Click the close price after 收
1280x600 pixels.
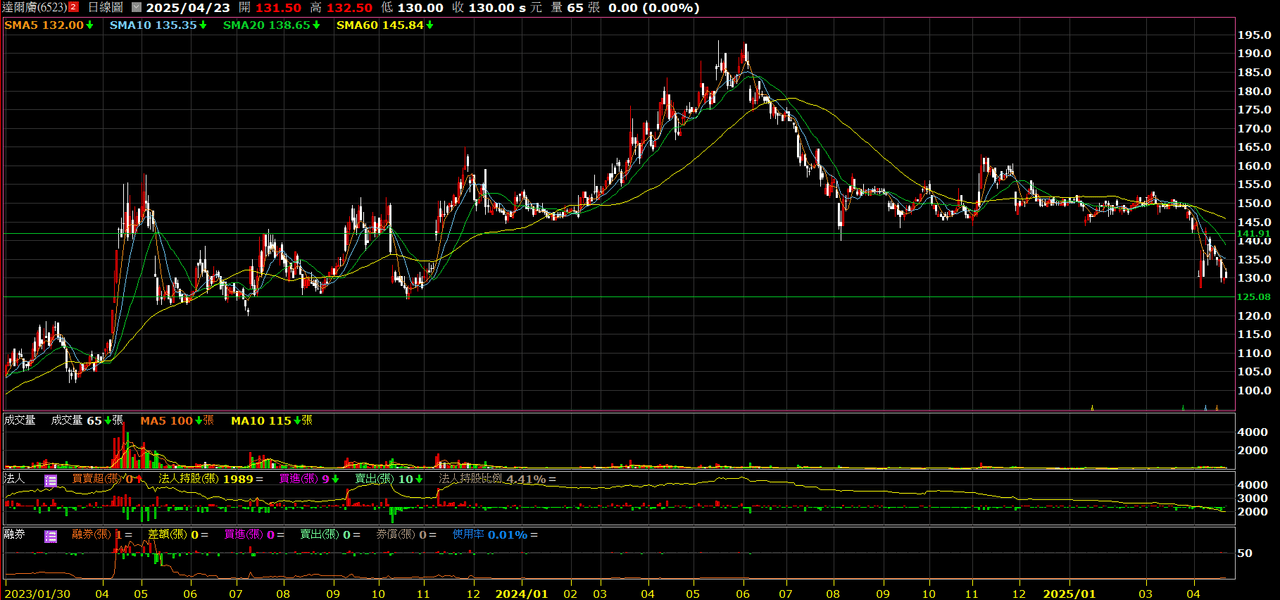(x=491, y=8)
